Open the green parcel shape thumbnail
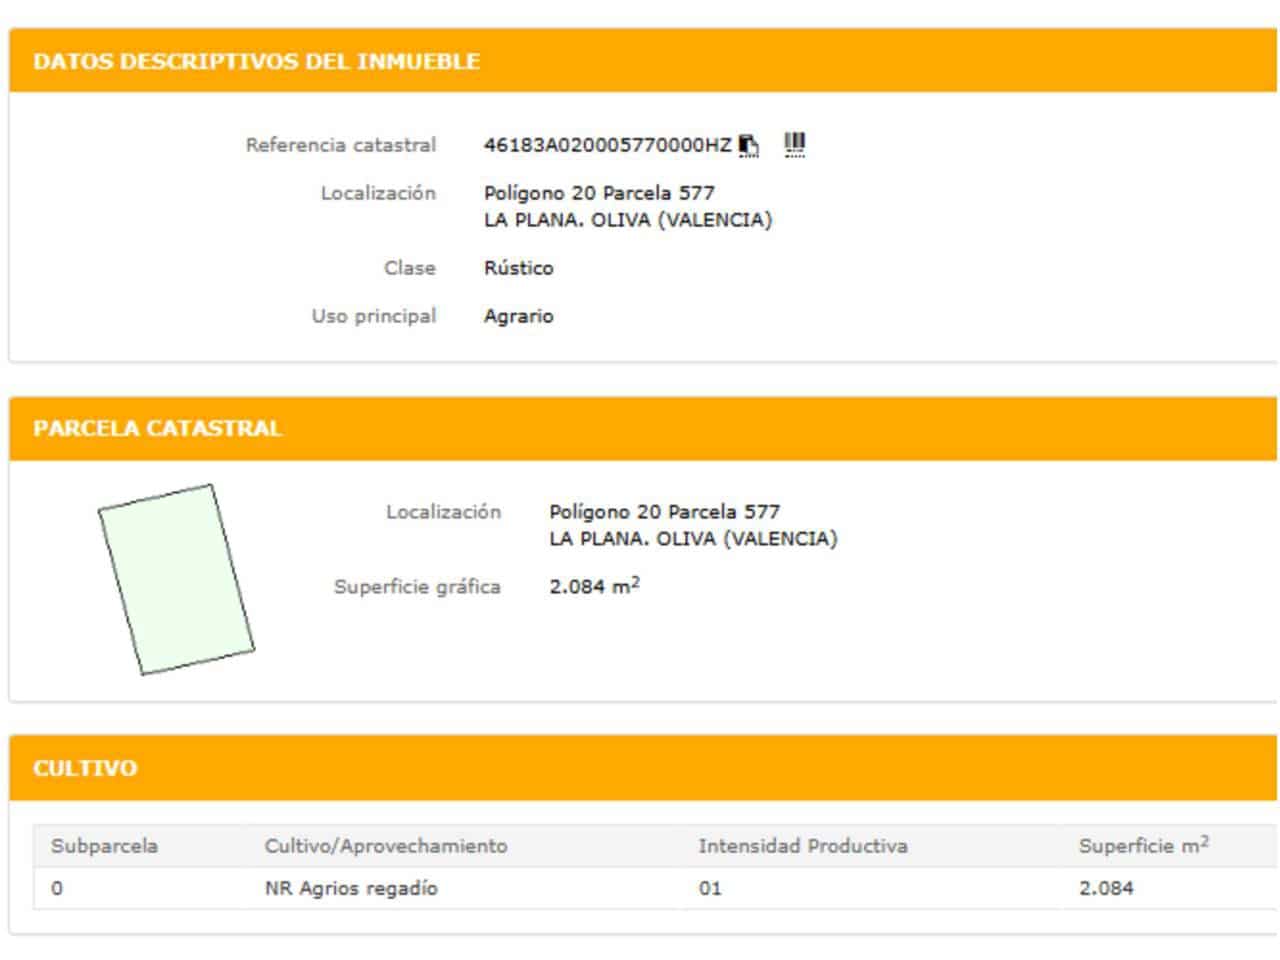1280x960 pixels. (x=176, y=580)
